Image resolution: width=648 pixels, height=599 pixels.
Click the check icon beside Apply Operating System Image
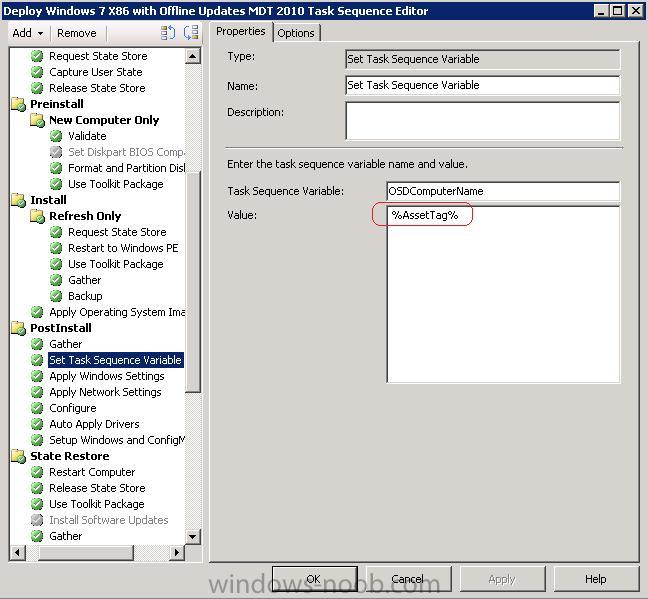37,312
